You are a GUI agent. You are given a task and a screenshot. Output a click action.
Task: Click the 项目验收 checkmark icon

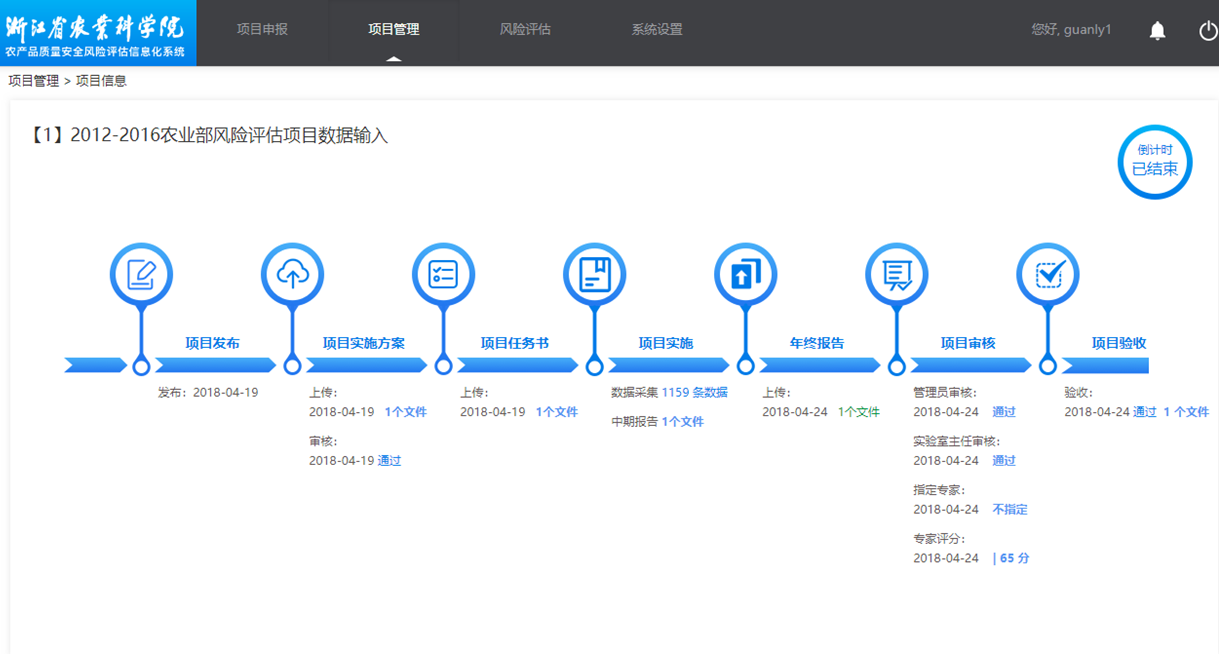pyautogui.click(x=1047, y=274)
